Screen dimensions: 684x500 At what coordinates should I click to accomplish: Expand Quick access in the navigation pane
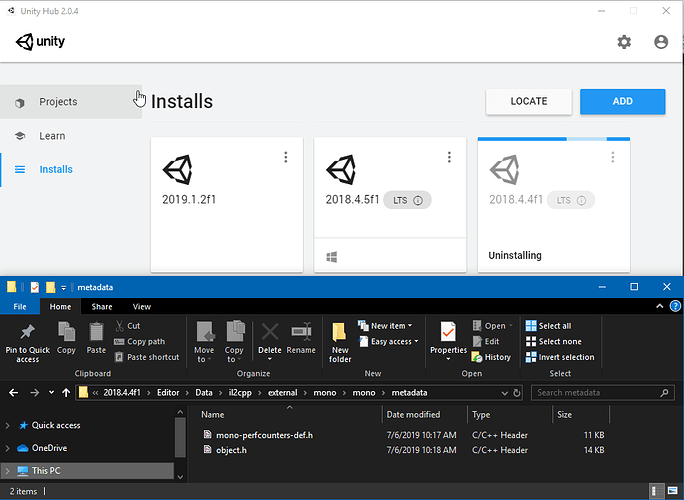coord(7,425)
